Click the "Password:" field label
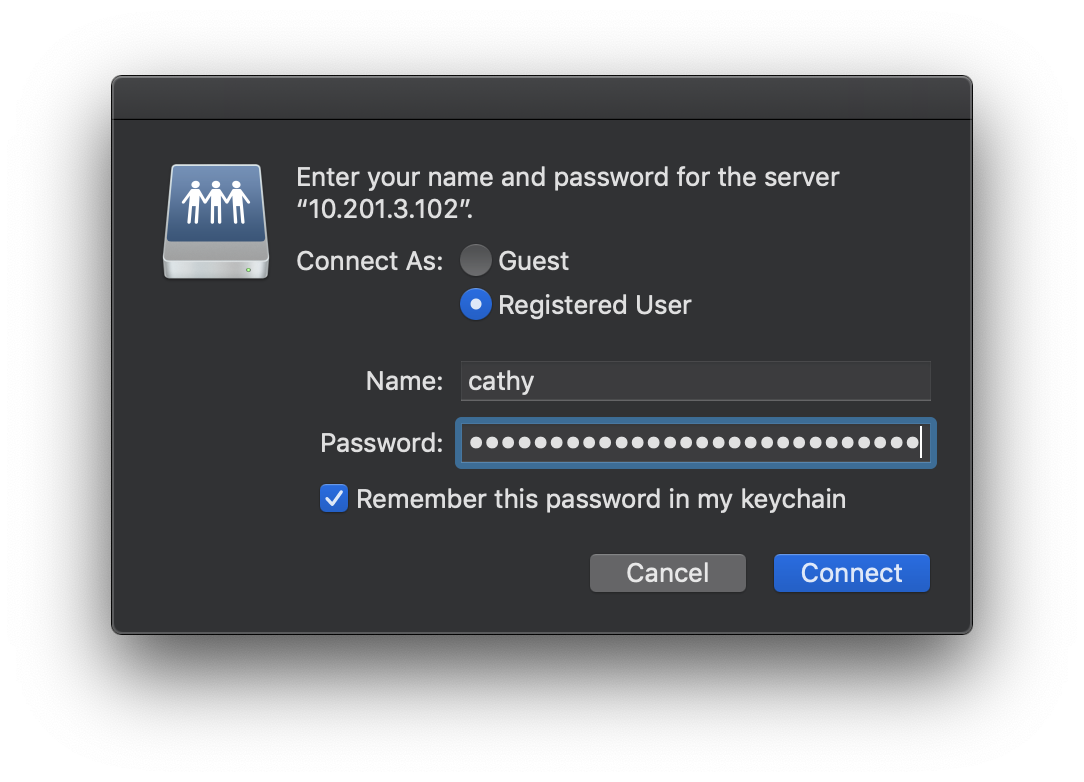 [381, 443]
